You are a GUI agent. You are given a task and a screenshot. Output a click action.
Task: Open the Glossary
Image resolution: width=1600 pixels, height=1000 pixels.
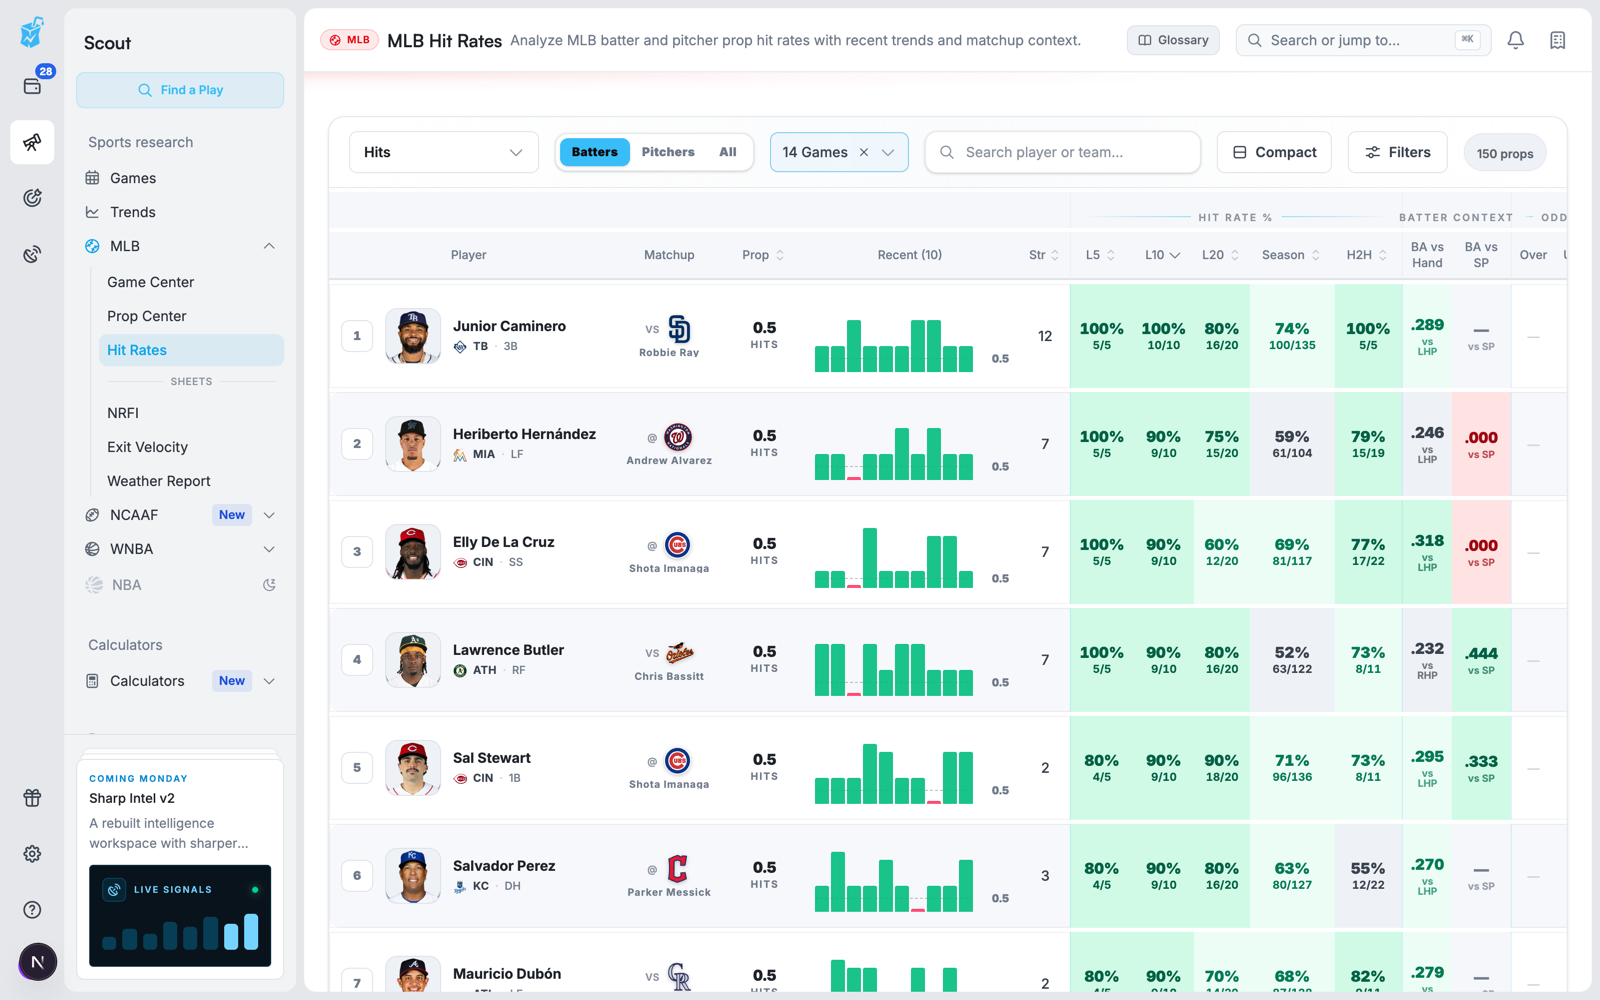1173,40
